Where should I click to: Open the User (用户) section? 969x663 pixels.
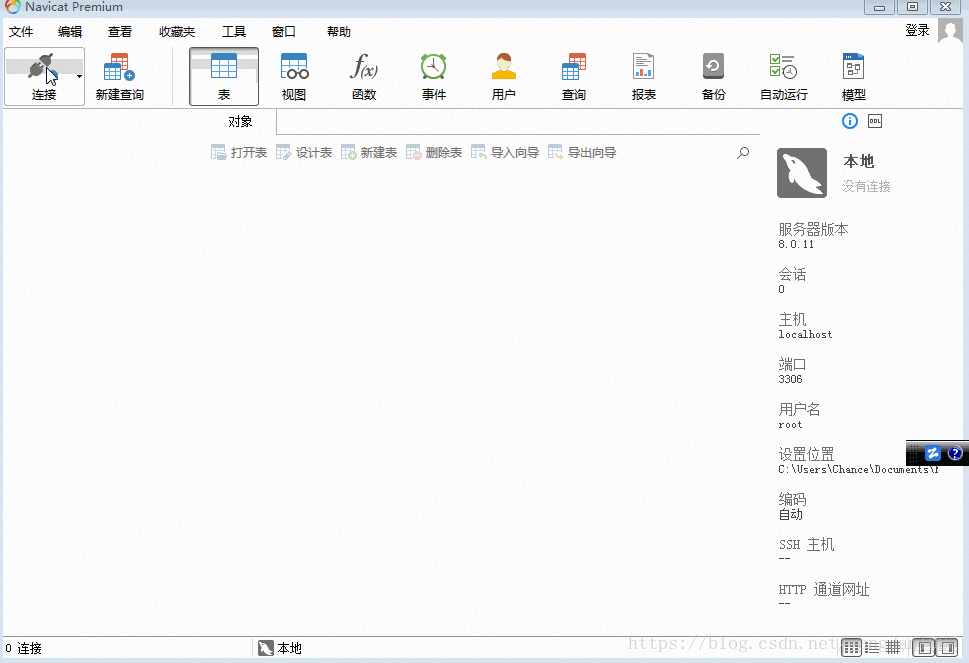click(x=504, y=77)
